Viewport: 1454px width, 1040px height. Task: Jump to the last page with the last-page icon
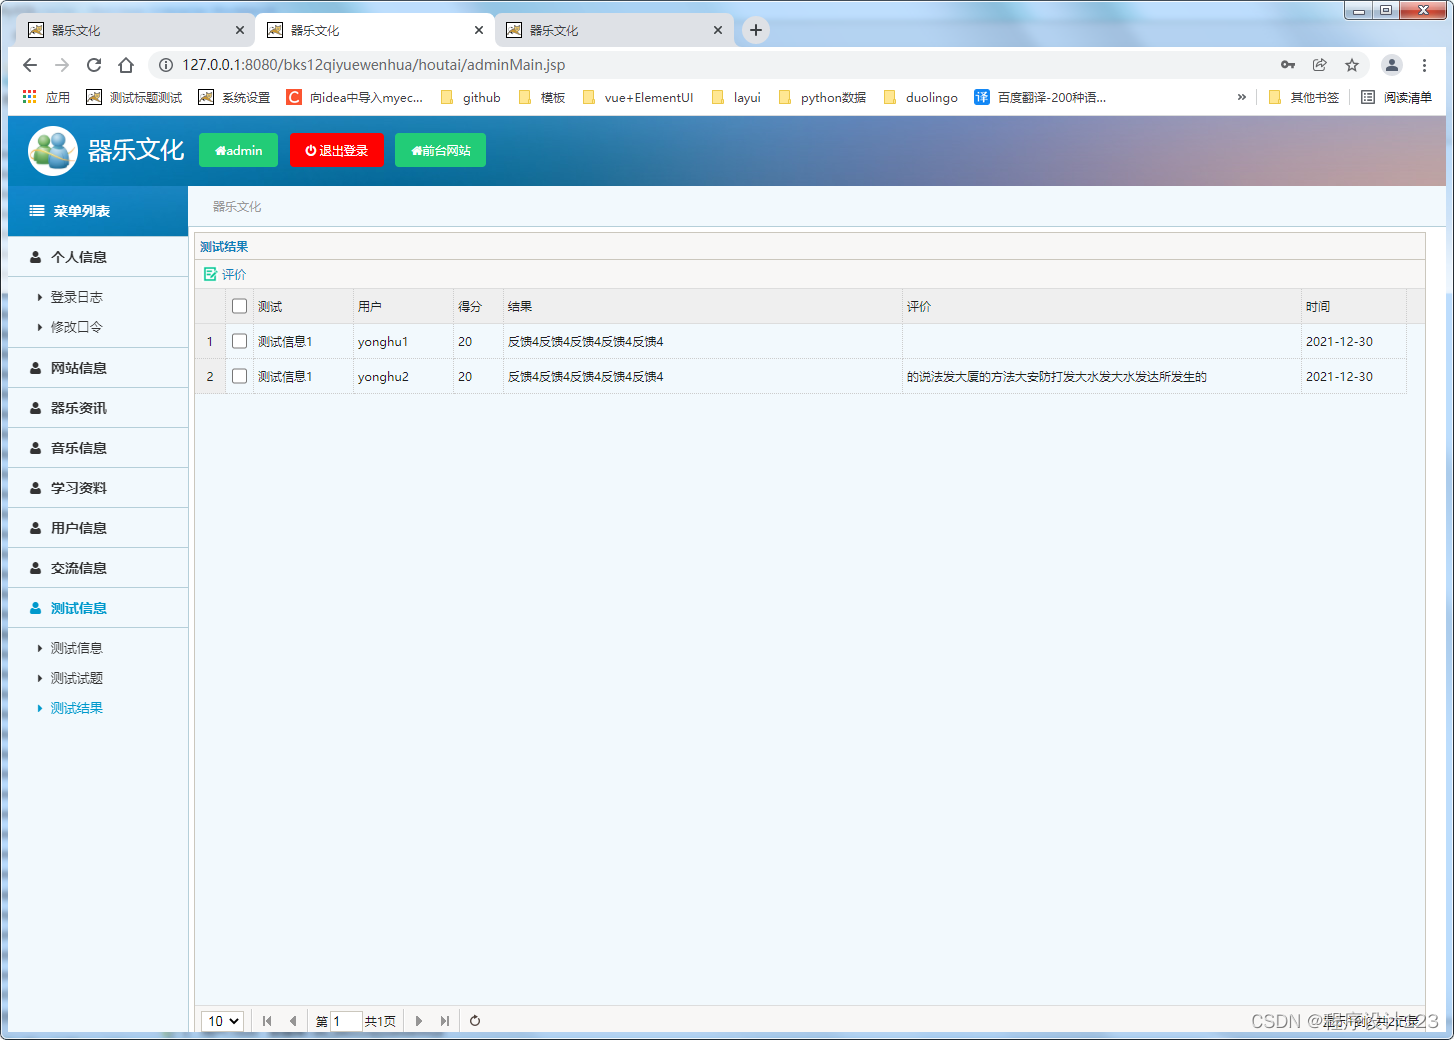(x=444, y=1021)
